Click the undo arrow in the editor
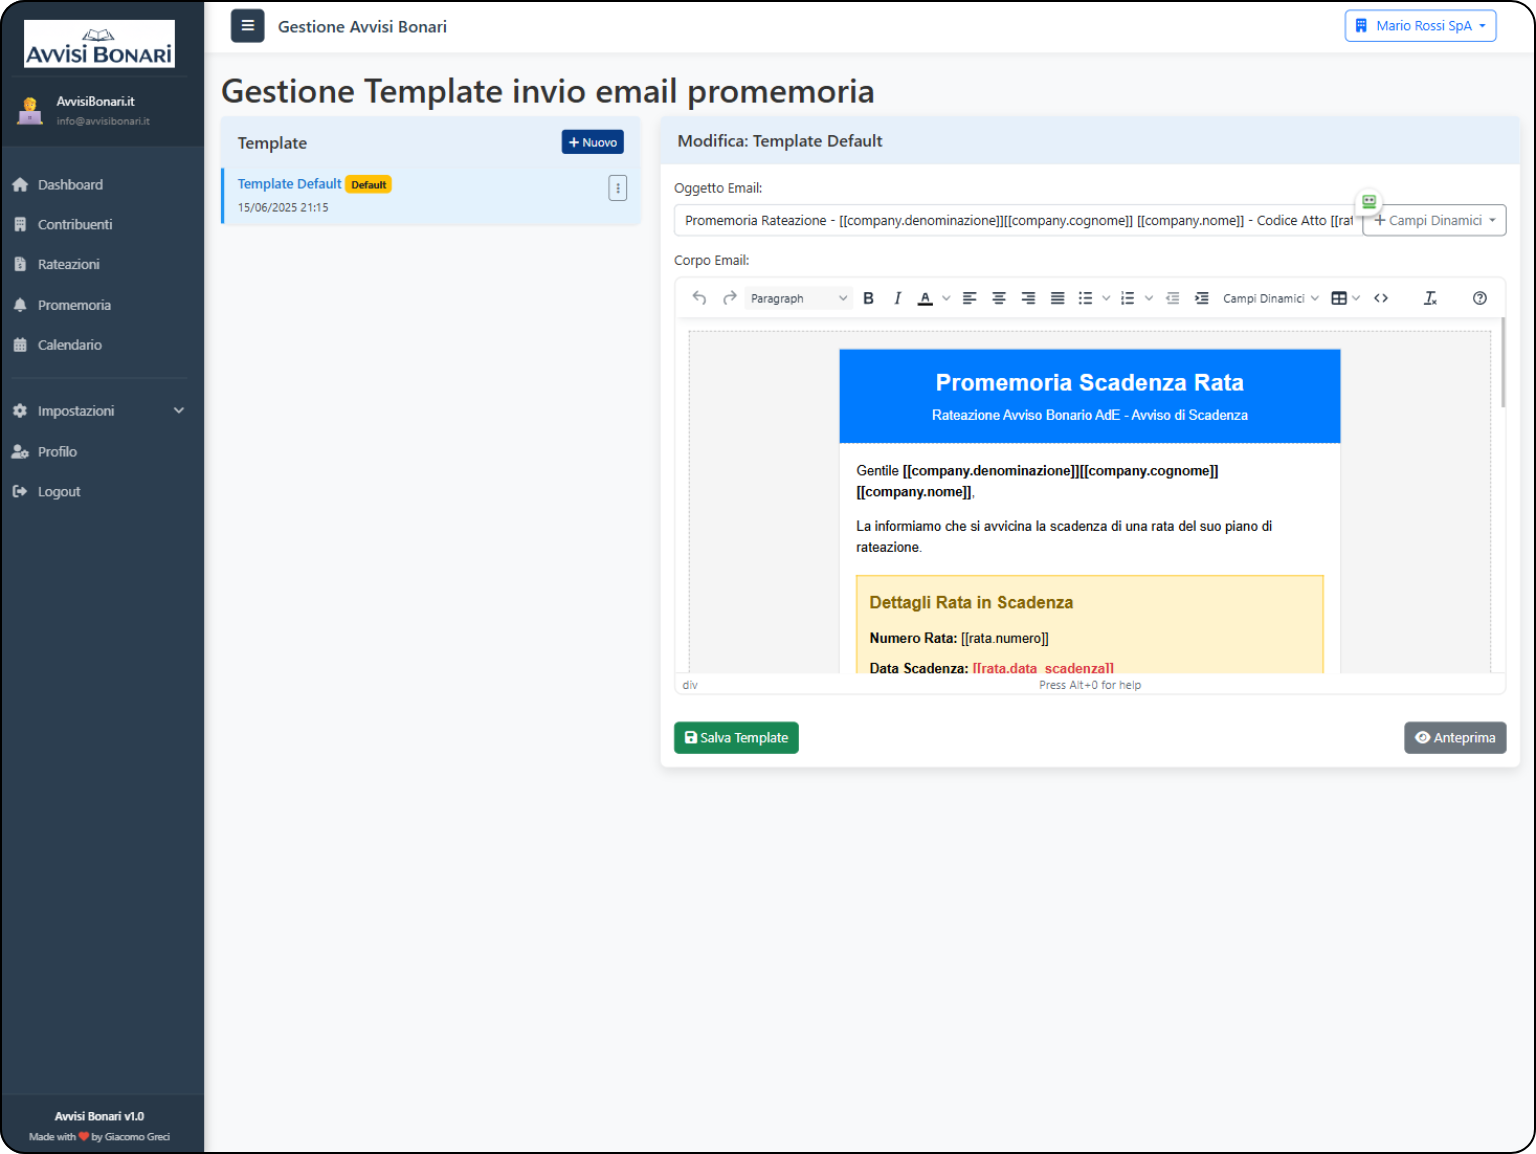The height and width of the screenshot is (1154, 1536). pyautogui.click(x=699, y=298)
